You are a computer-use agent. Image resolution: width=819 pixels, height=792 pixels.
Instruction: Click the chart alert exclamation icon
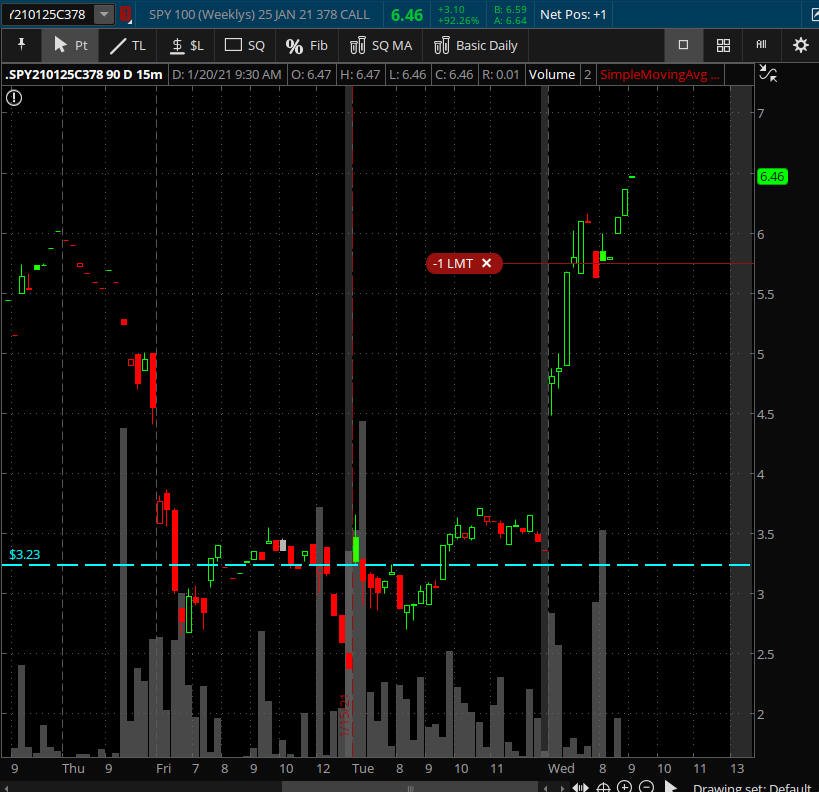click(x=14, y=98)
